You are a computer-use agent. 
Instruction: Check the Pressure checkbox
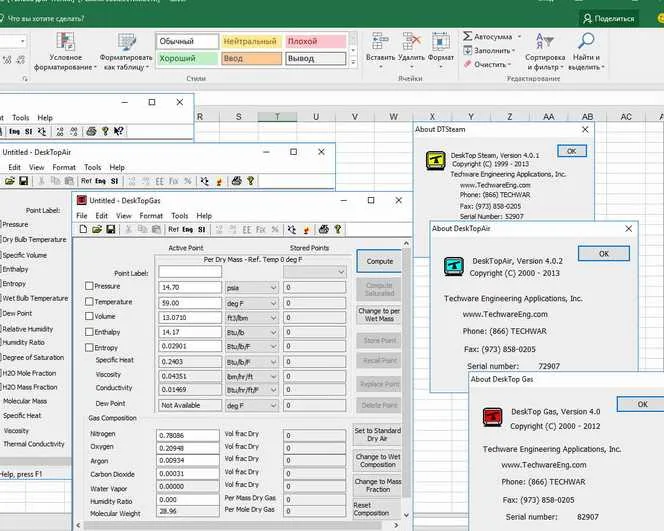click(x=89, y=286)
